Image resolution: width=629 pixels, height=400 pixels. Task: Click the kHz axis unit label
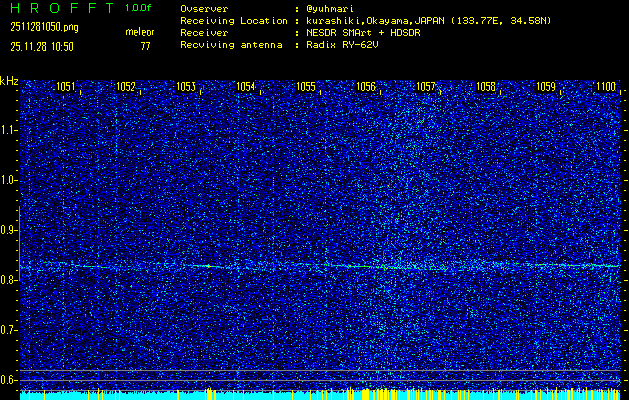click(9, 81)
